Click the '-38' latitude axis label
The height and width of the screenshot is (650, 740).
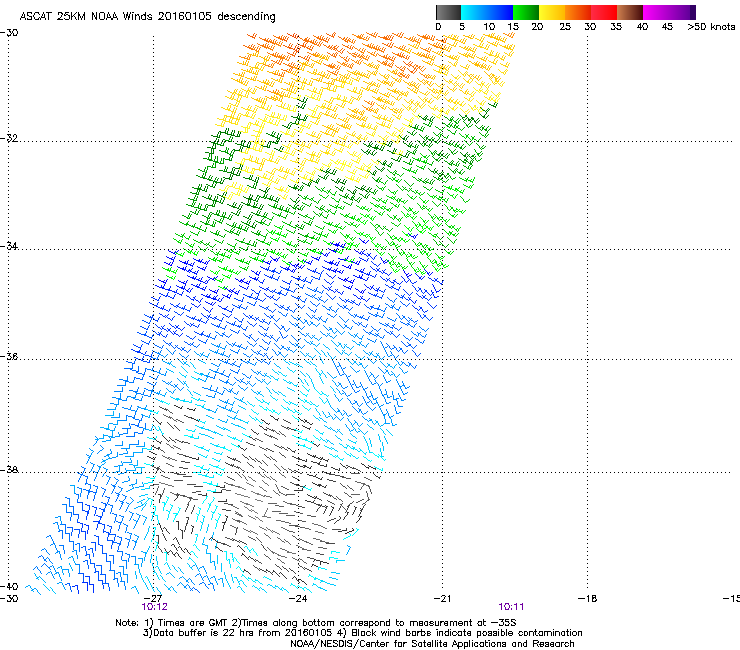(9, 470)
